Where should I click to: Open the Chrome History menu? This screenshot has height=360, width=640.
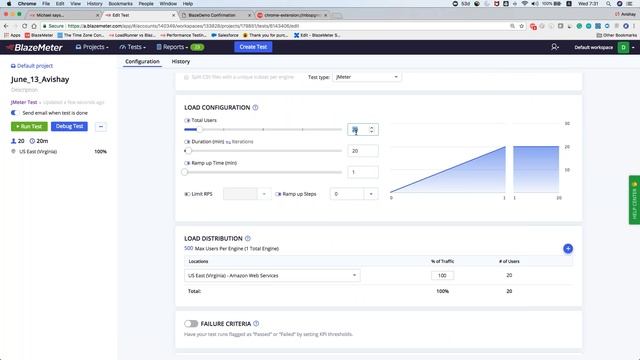click(x=94, y=4)
